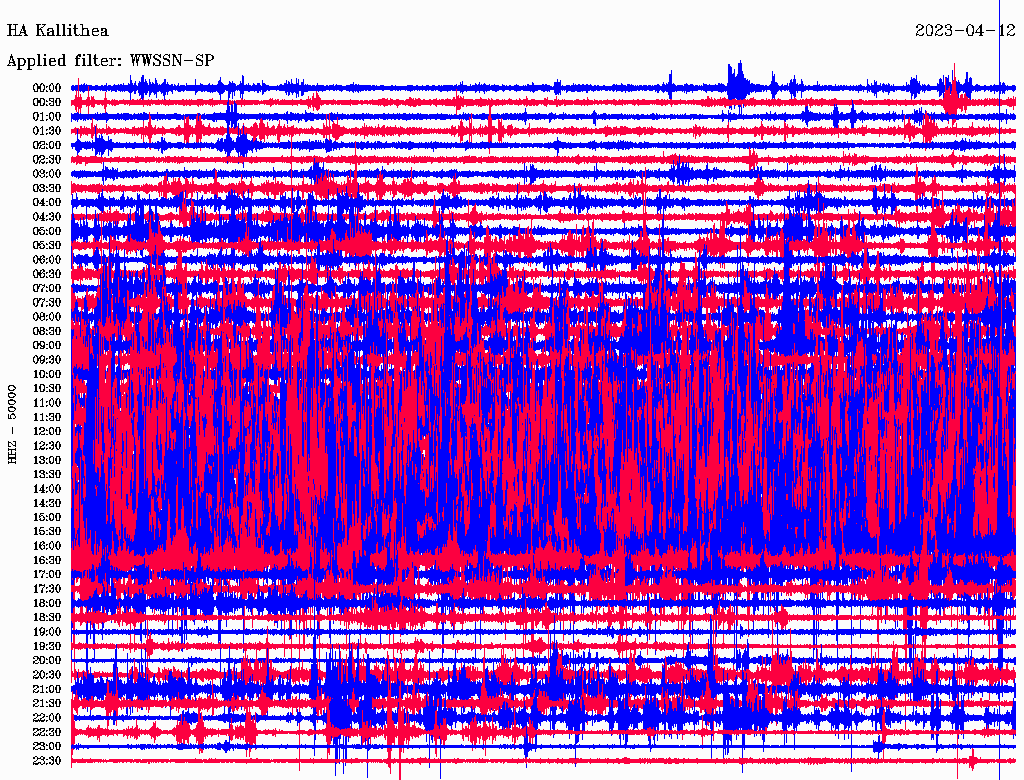The height and width of the screenshot is (780, 1024).
Task: Select the 15:00 time row label
Action: click(47, 517)
